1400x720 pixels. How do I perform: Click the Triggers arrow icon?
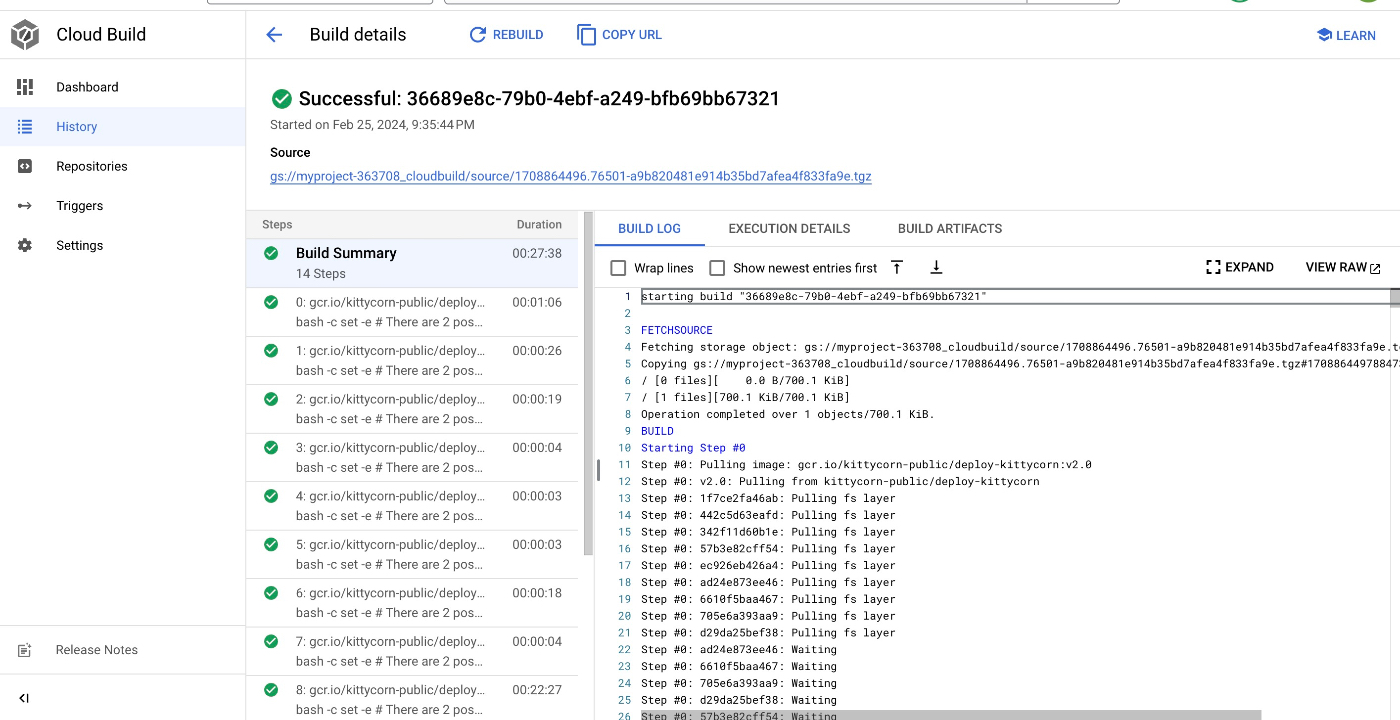[25, 206]
